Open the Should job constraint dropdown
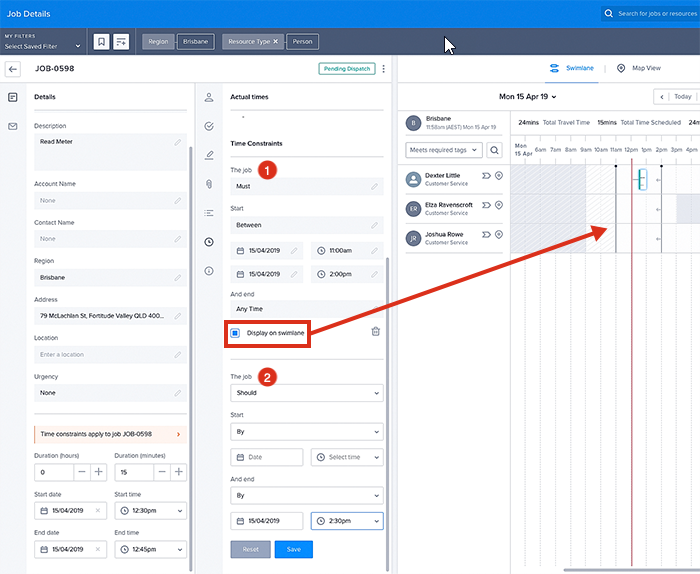Screen dimensions: 700x574 point(307,393)
